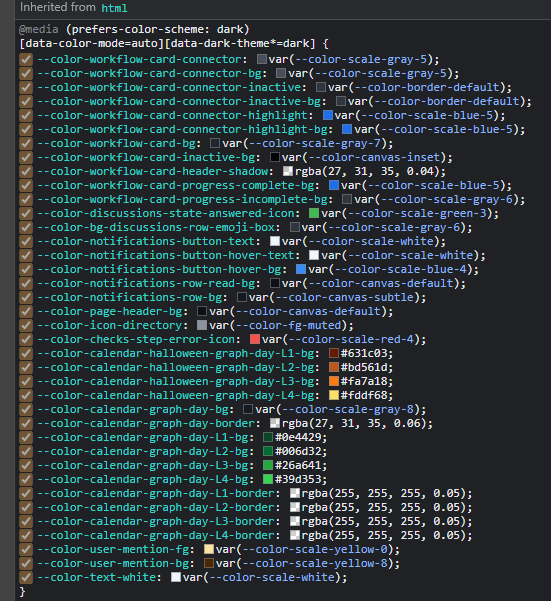
Task: Toggle --color-checks-step-error-icon declaration checkbox
Action: click(x=26, y=339)
